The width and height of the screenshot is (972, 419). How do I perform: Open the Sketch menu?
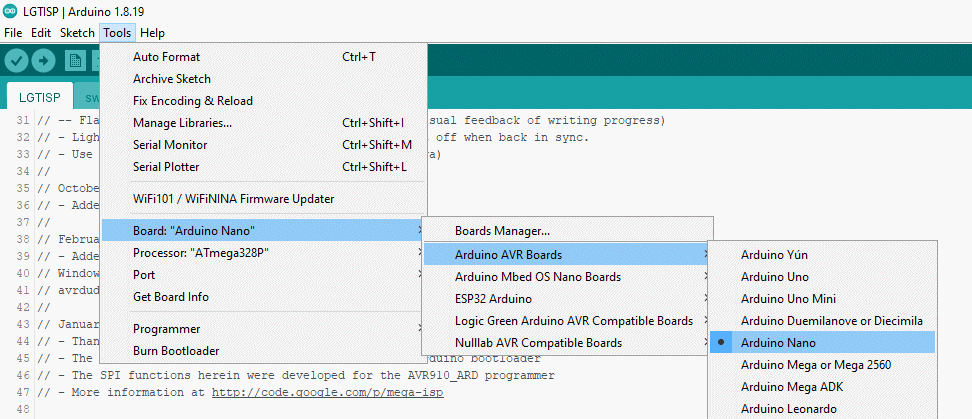pyautogui.click(x=77, y=33)
